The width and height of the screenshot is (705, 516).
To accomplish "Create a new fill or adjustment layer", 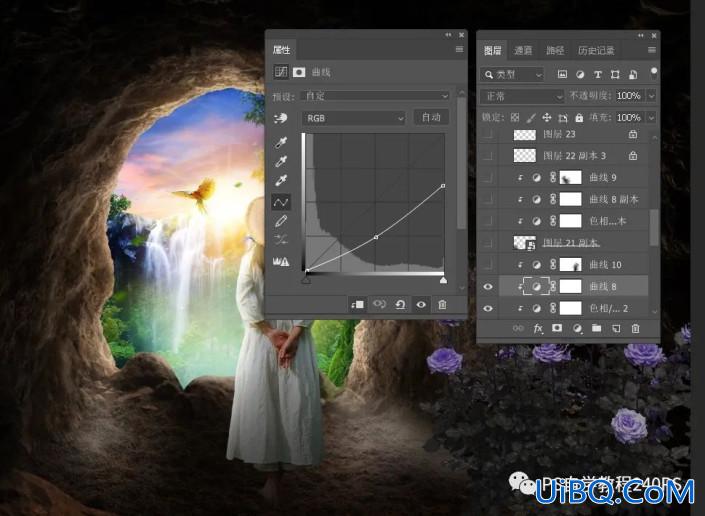I will tap(577, 329).
